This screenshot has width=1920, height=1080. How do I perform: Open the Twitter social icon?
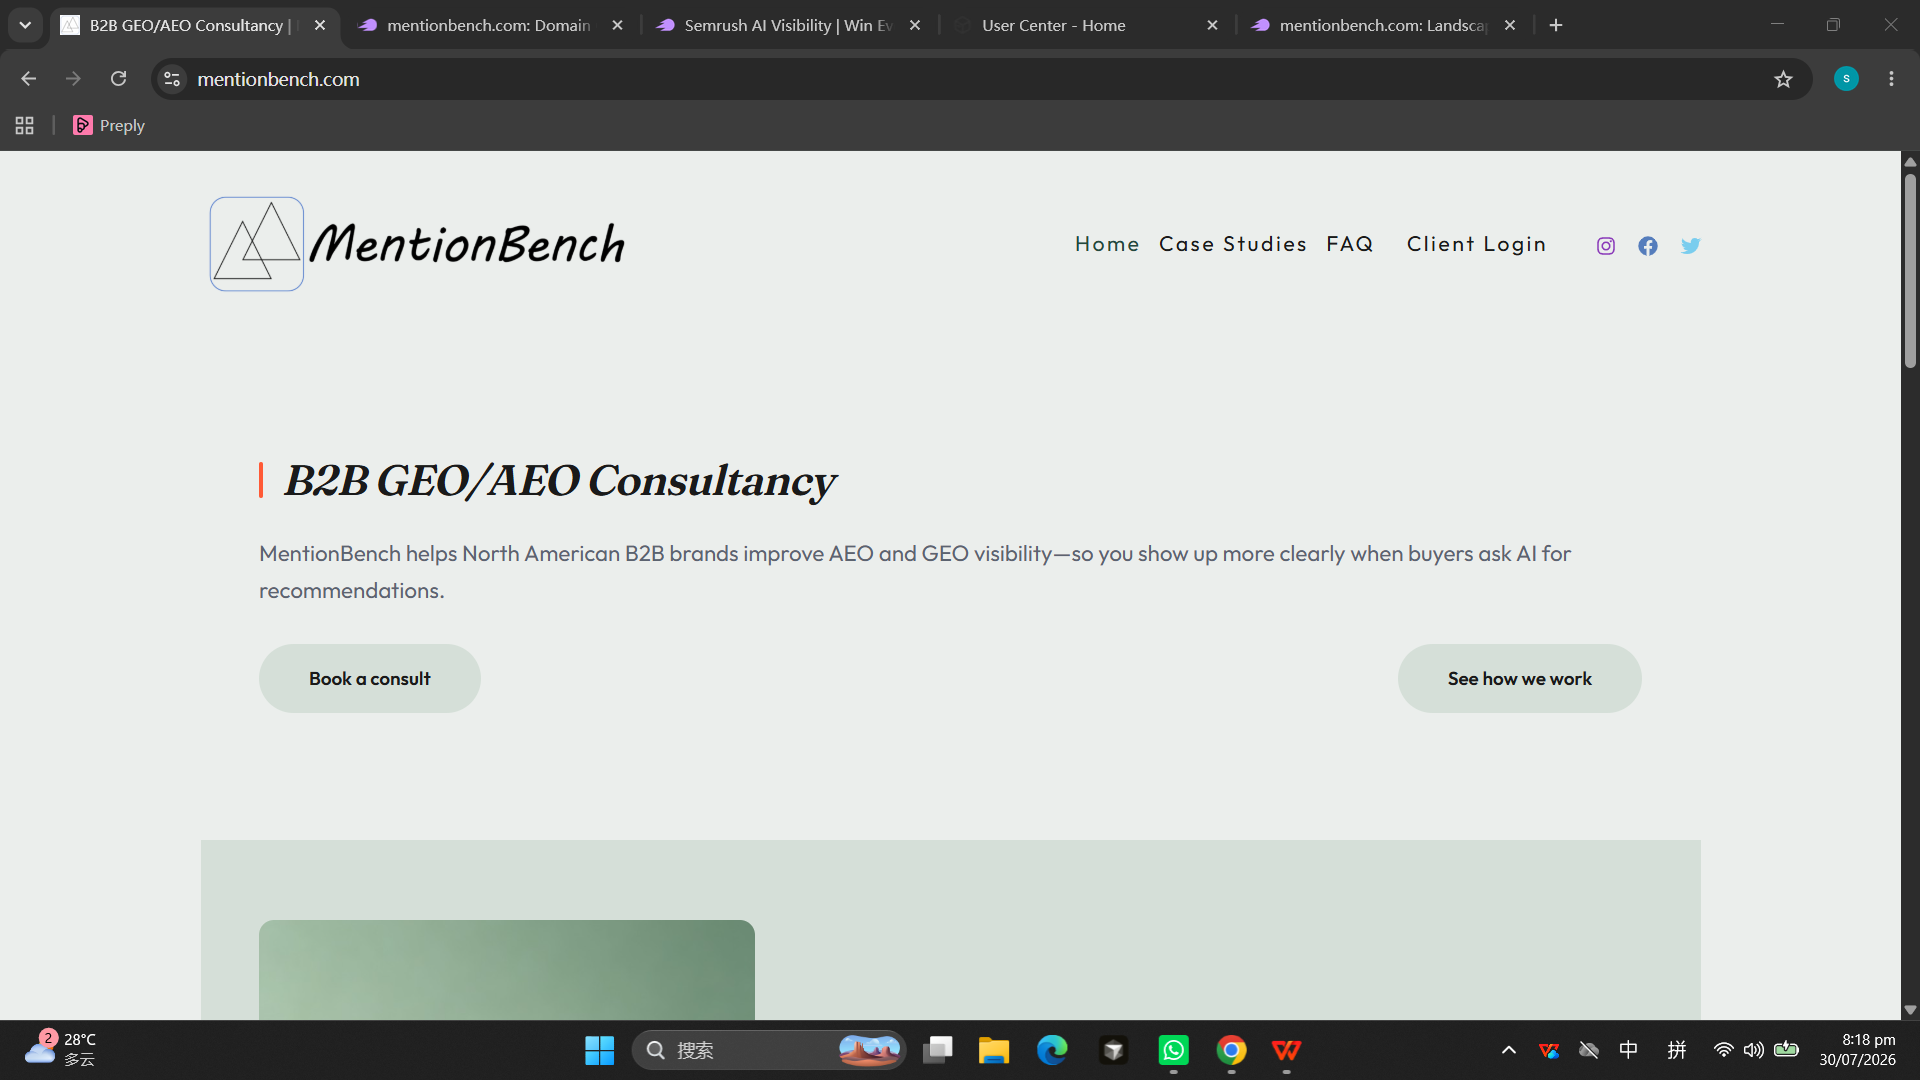pyautogui.click(x=1690, y=246)
